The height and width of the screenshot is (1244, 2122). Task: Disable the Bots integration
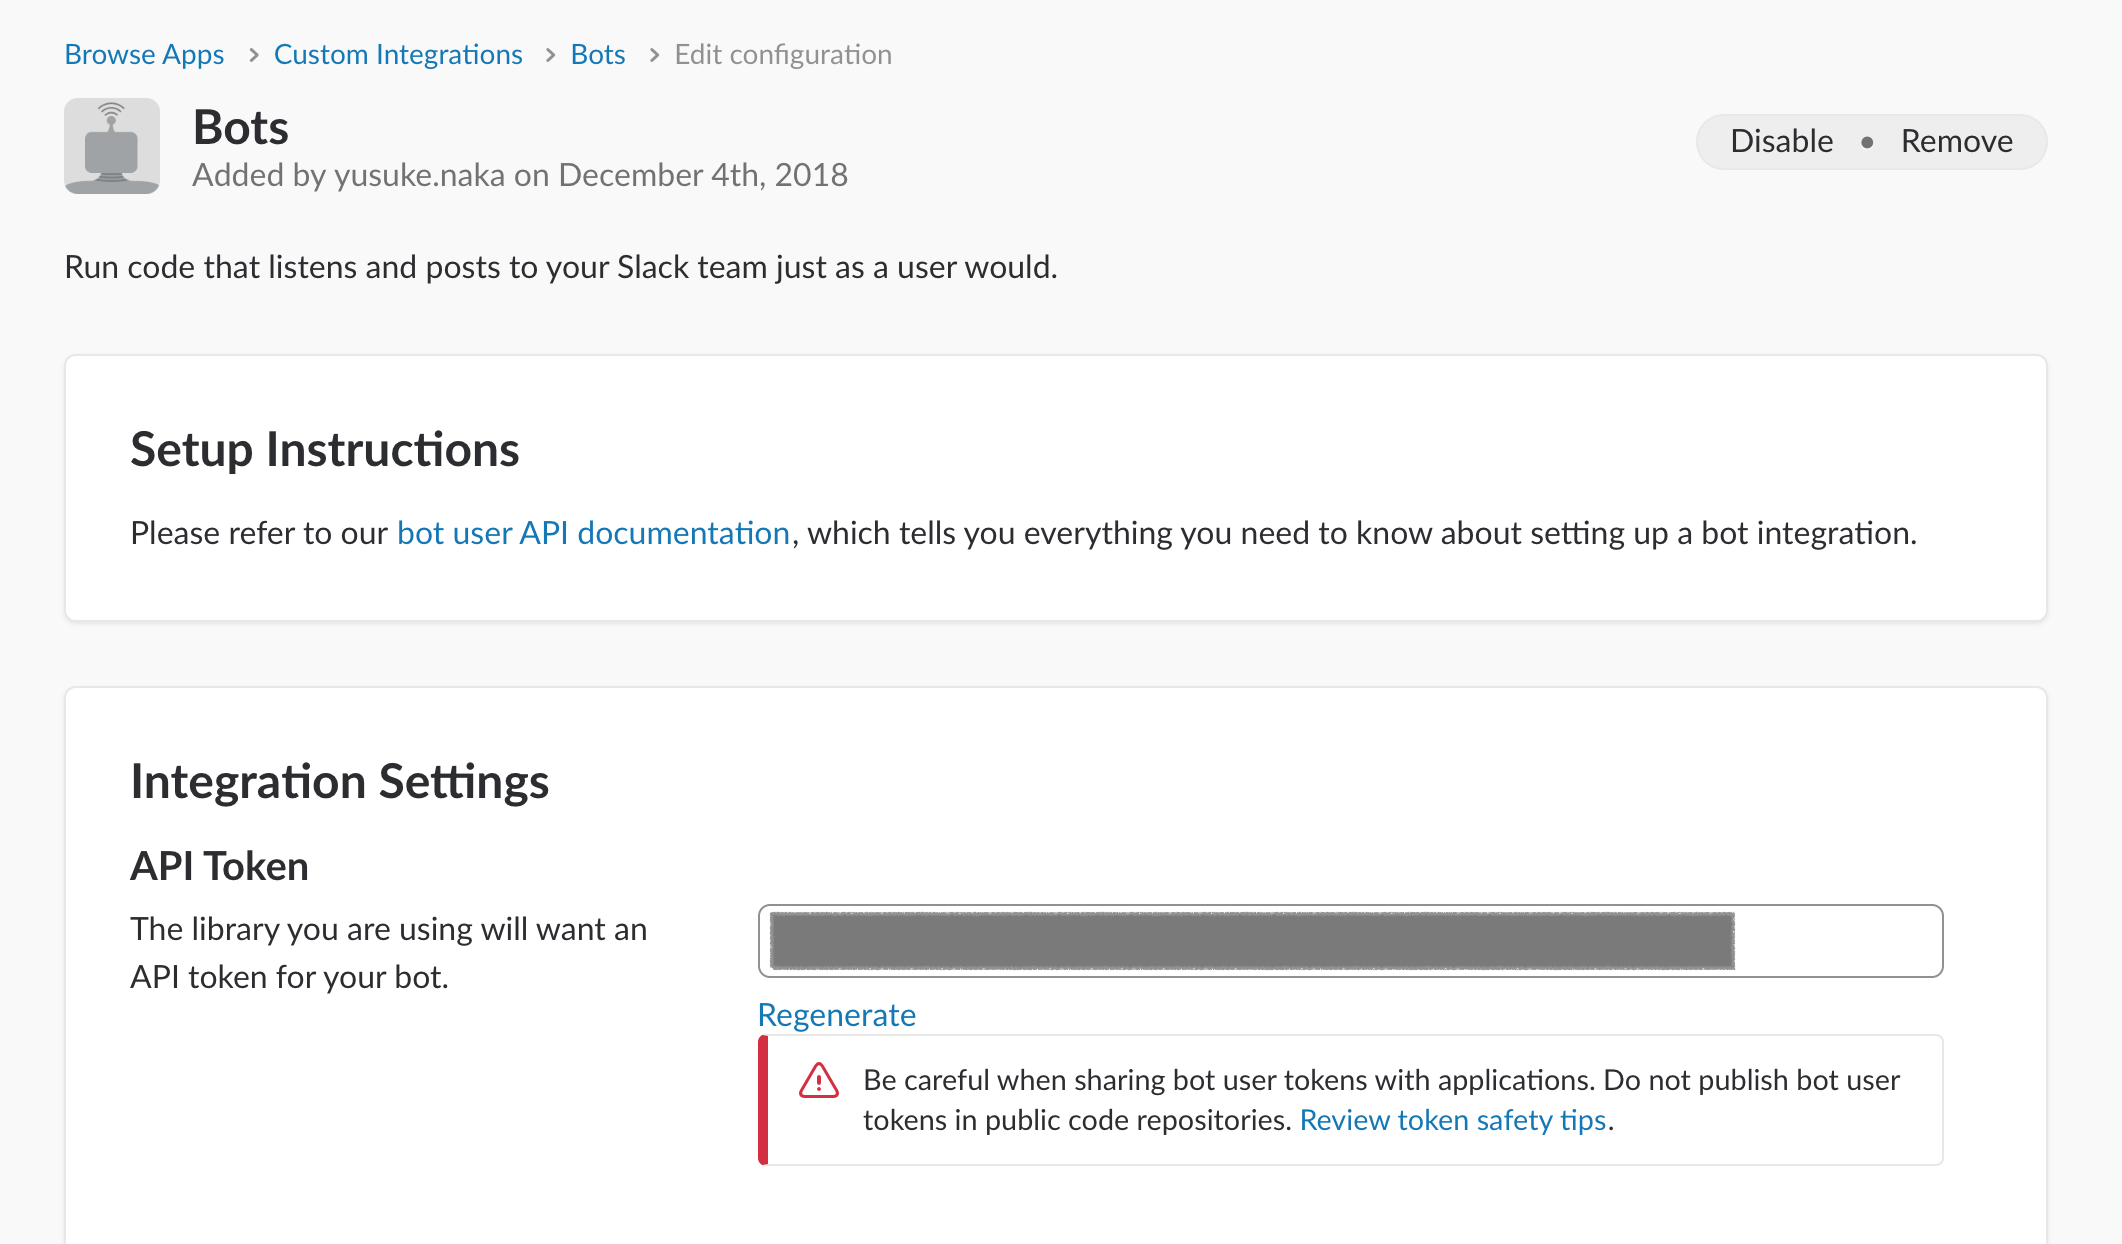pos(1782,141)
